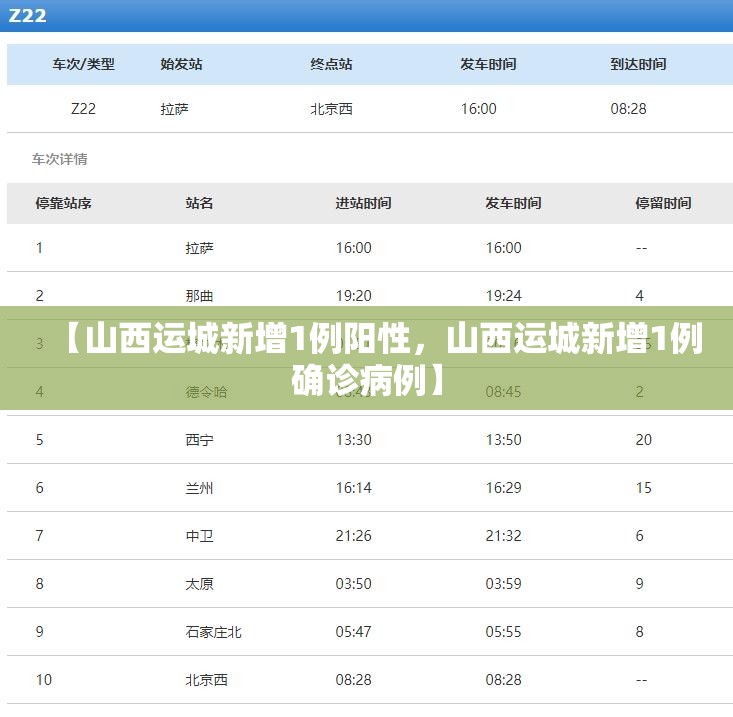The height and width of the screenshot is (717, 733).
Task: Click arrival time 05:47 for 石家庄北
Action: click(x=353, y=632)
